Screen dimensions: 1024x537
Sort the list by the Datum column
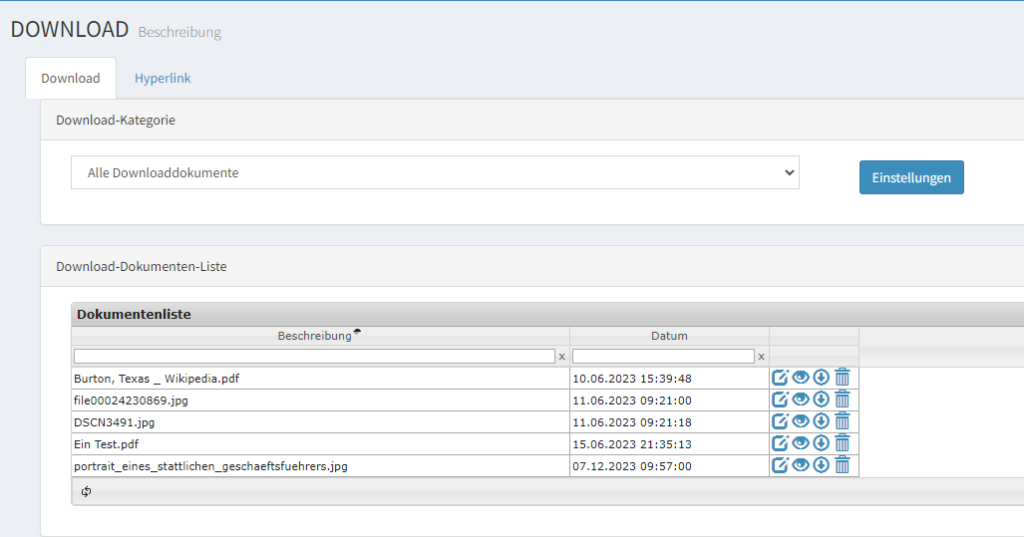[669, 336]
